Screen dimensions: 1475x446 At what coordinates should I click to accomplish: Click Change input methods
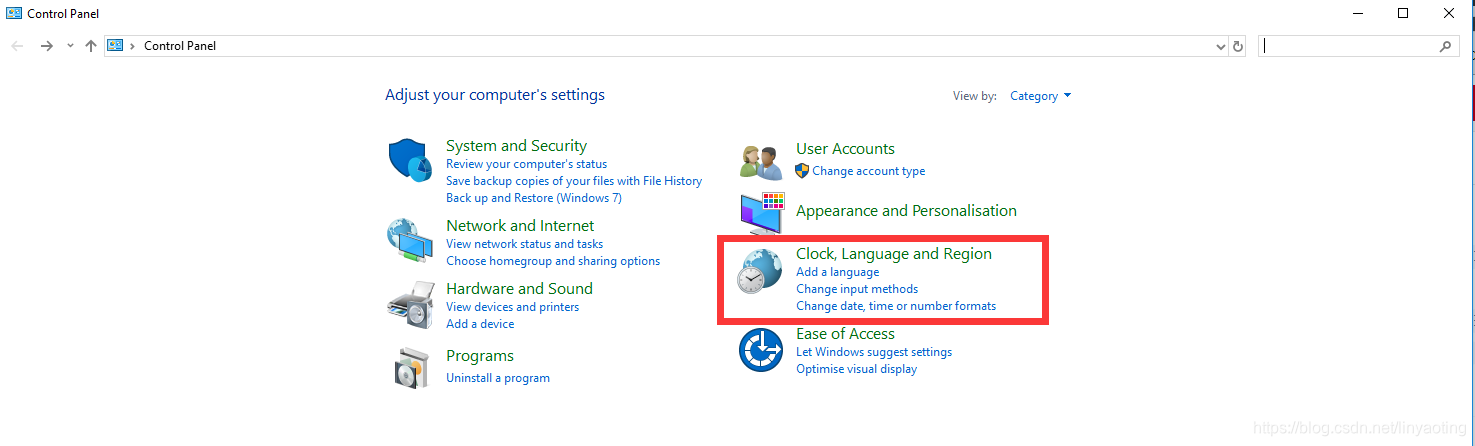pos(857,289)
